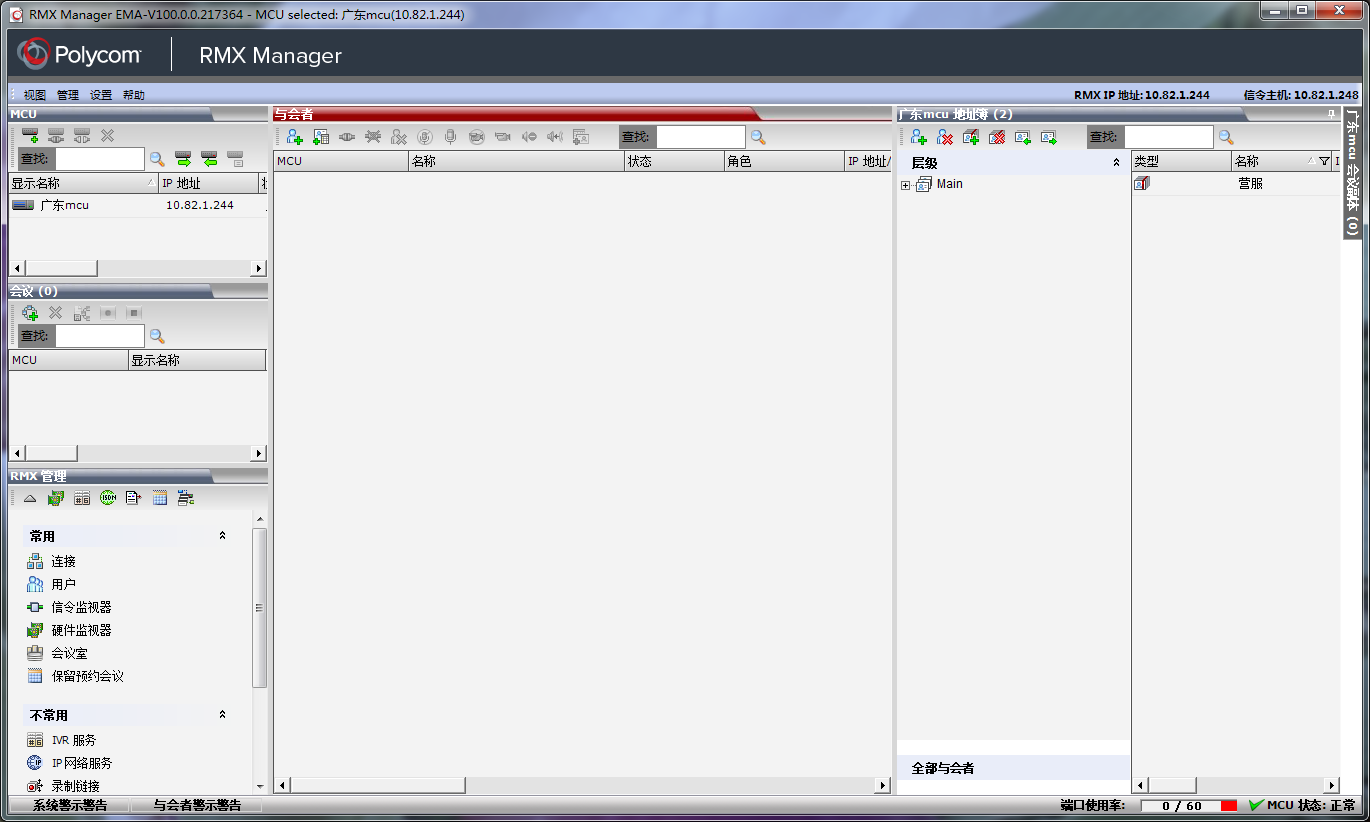The image size is (1370, 822).
Task: Click the add new participant icon in the address book toolbar
Action: pyautogui.click(x=918, y=137)
